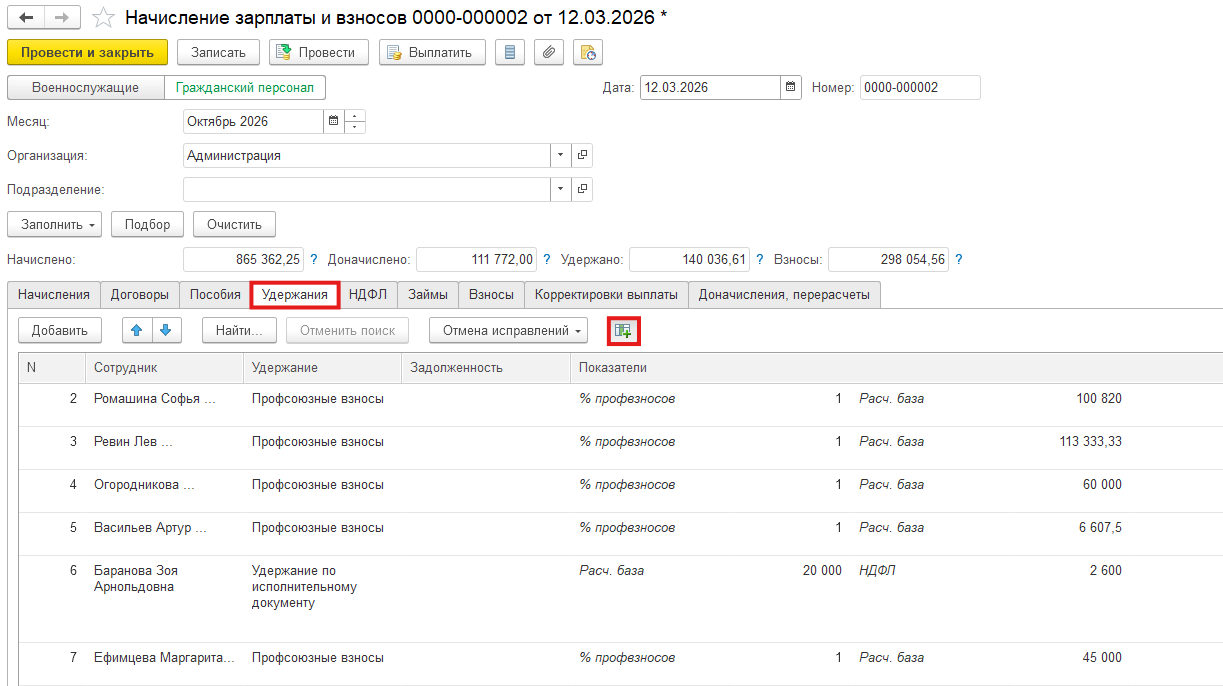Image resolution: width=1223 pixels, height=686 pixels.
Task: Open the Начисления tab
Action: click(x=54, y=295)
